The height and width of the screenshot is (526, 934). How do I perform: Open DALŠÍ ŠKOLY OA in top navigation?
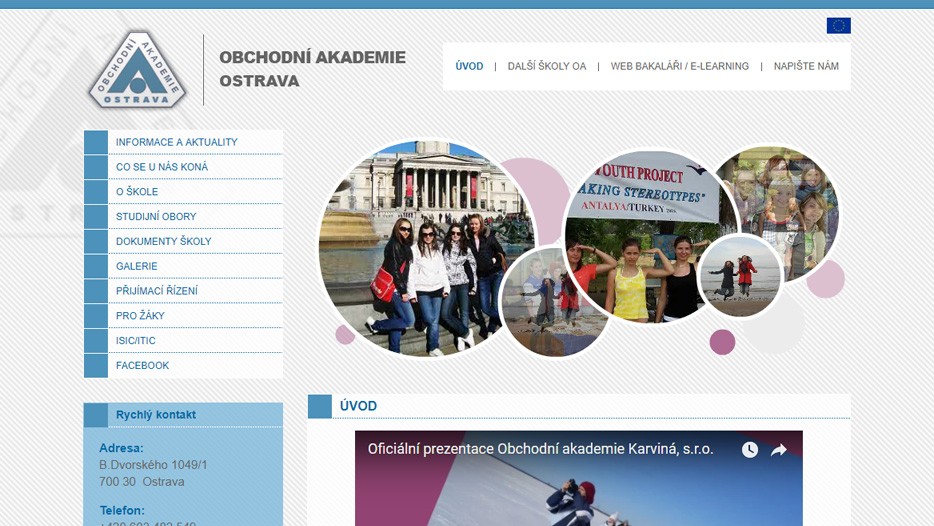point(547,66)
